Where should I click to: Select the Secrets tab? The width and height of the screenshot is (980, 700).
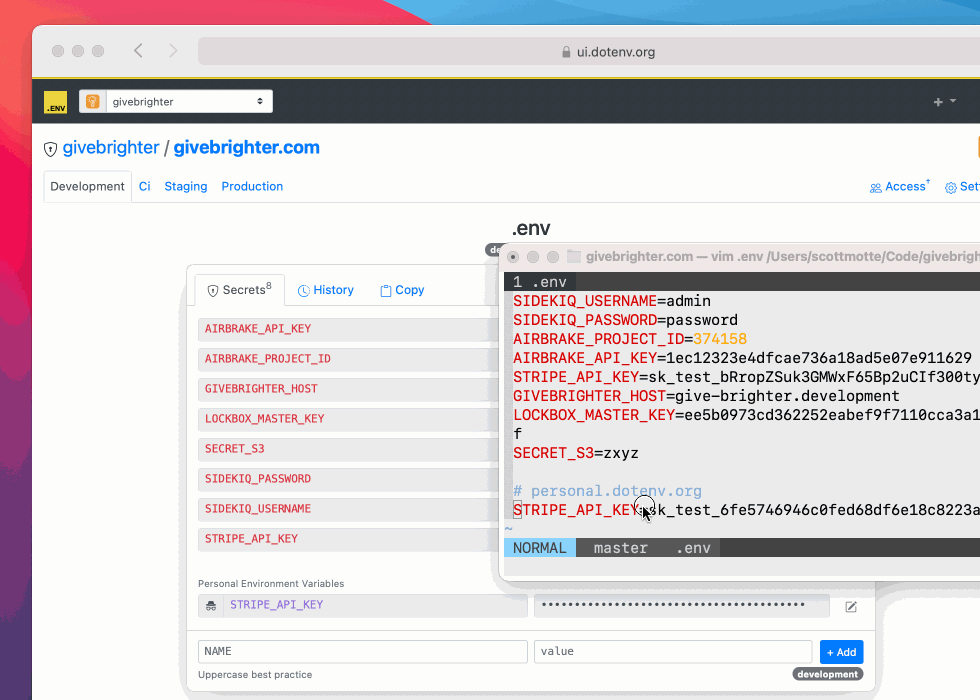point(240,290)
